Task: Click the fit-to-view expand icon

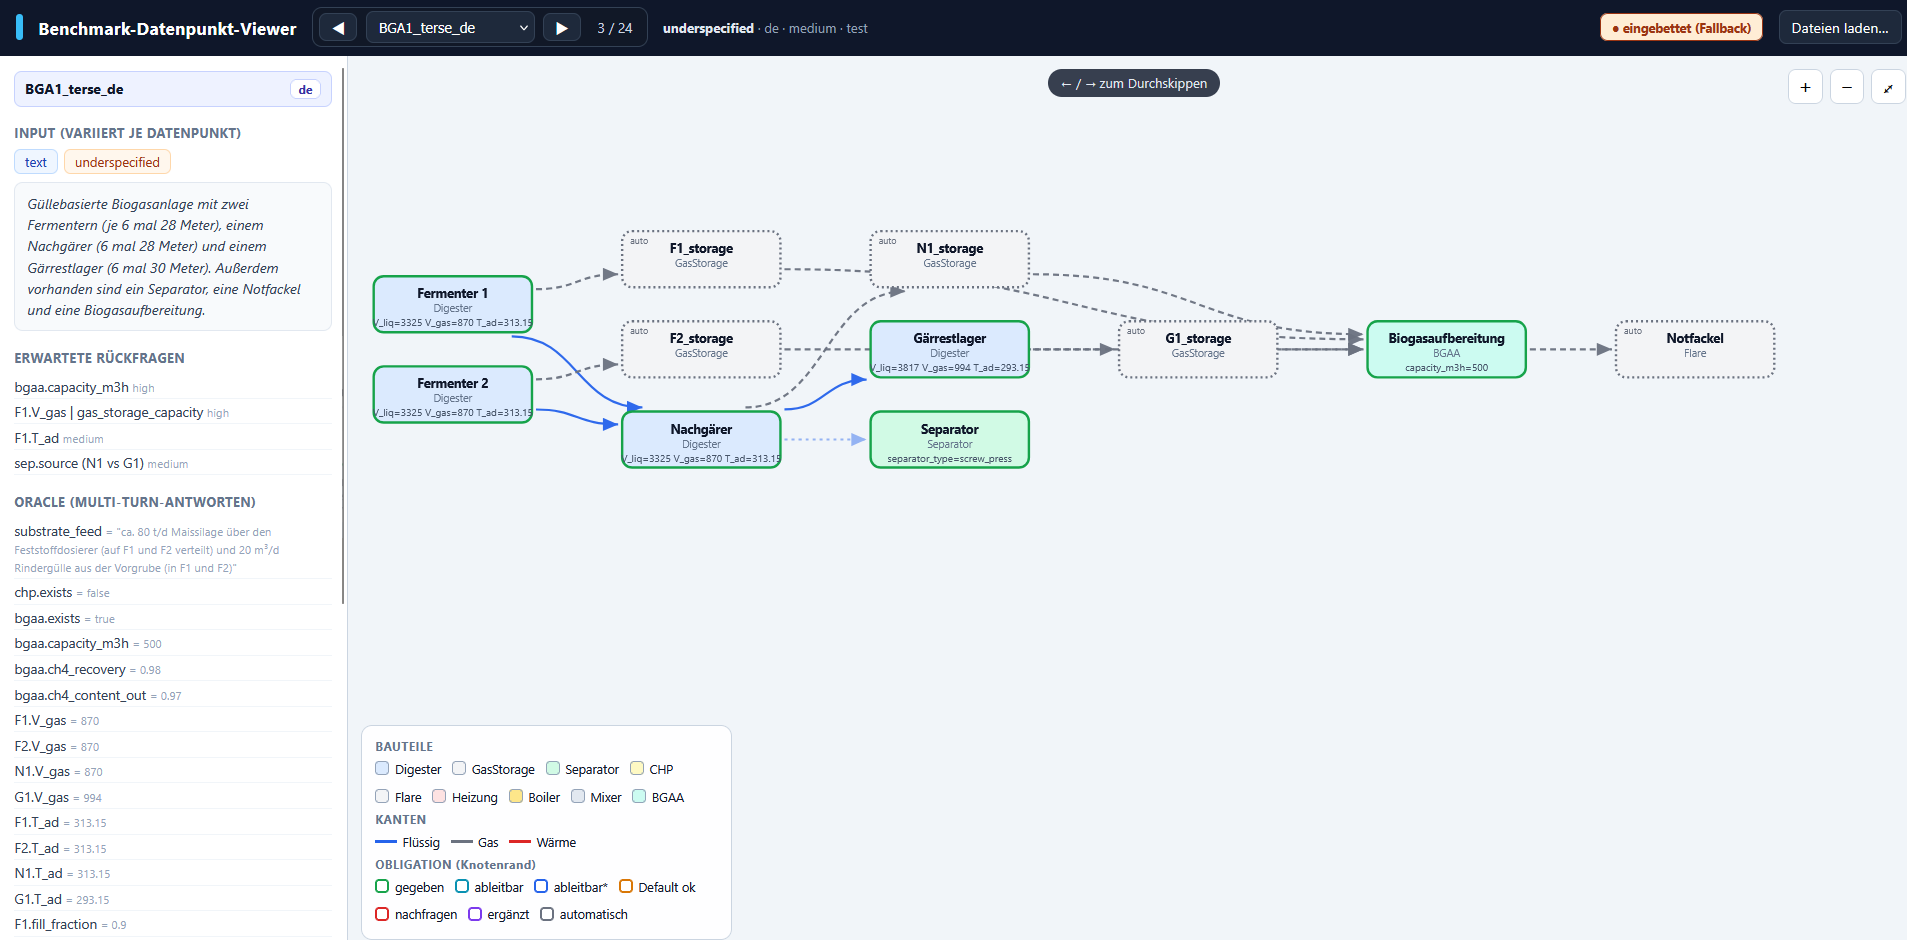Action: 1888,87
